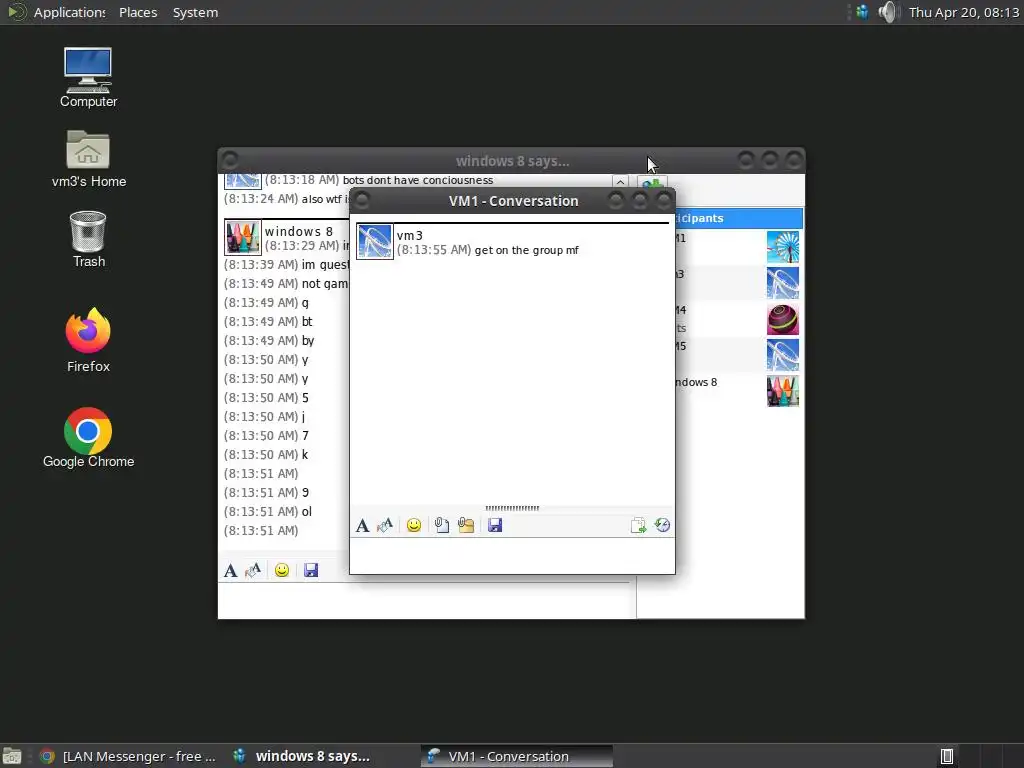The width and height of the screenshot is (1024, 768).
Task: Open vm3's Home folder icon
Action: 89,159
